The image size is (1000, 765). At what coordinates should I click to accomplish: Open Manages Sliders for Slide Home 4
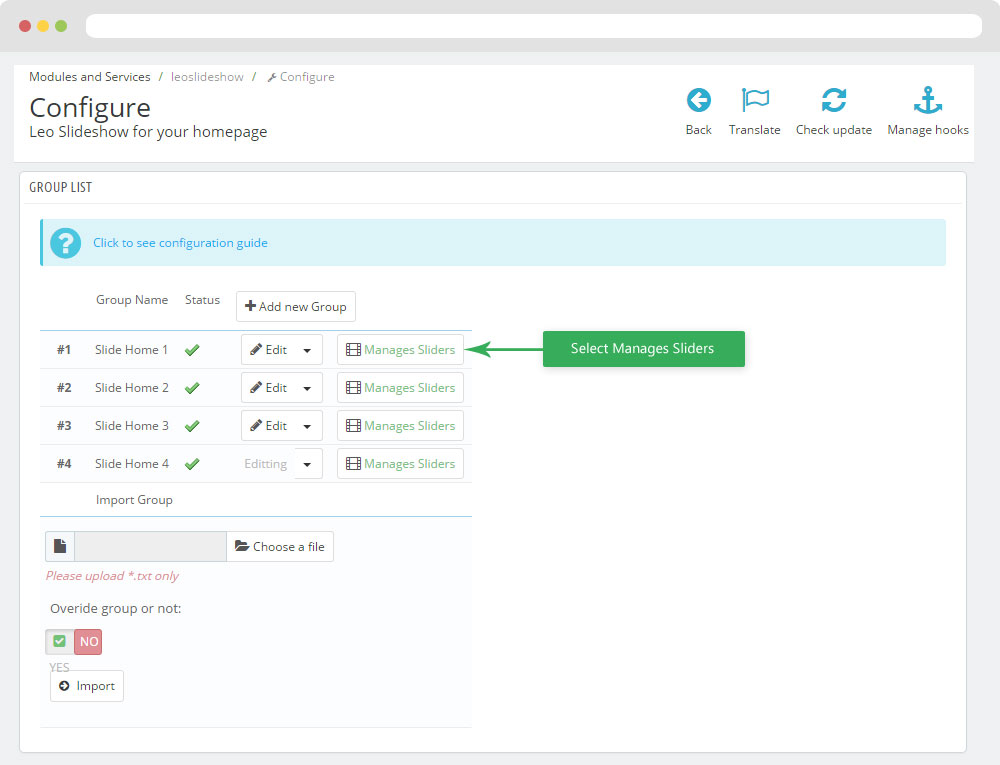coord(400,464)
